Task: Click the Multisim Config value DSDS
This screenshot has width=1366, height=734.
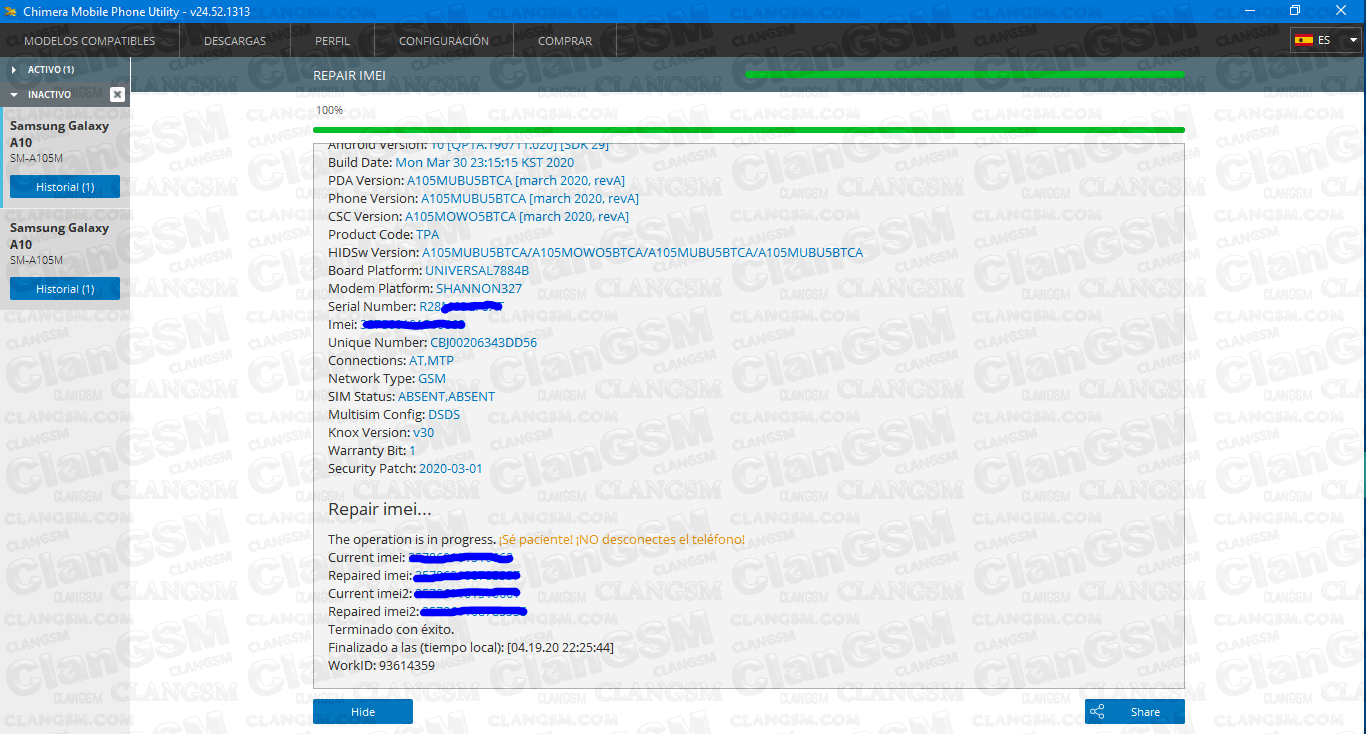Action: [x=444, y=414]
